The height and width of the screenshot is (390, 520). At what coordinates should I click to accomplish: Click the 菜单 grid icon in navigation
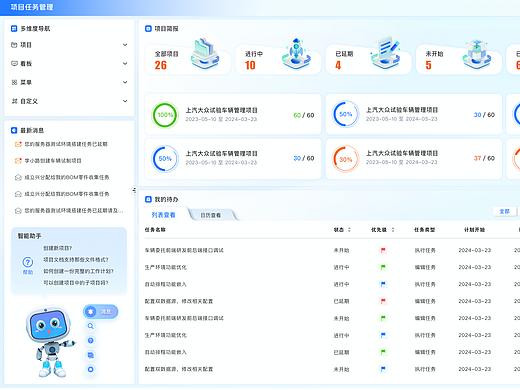[14, 82]
